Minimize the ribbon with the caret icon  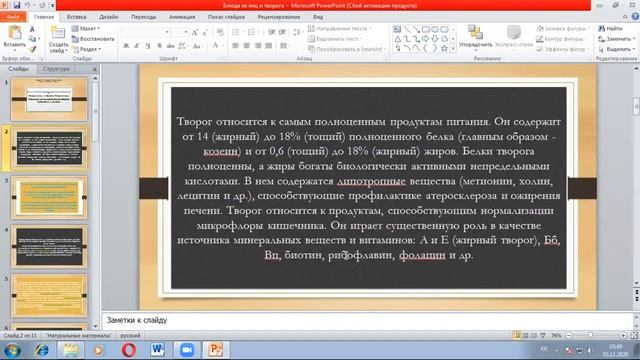point(625,17)
